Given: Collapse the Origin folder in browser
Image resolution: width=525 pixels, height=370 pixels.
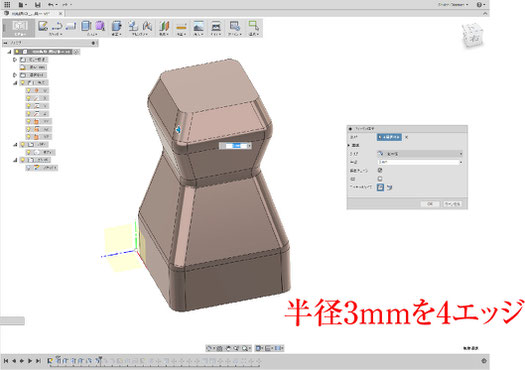Looking at the screenshot, I should pos(15,83).
